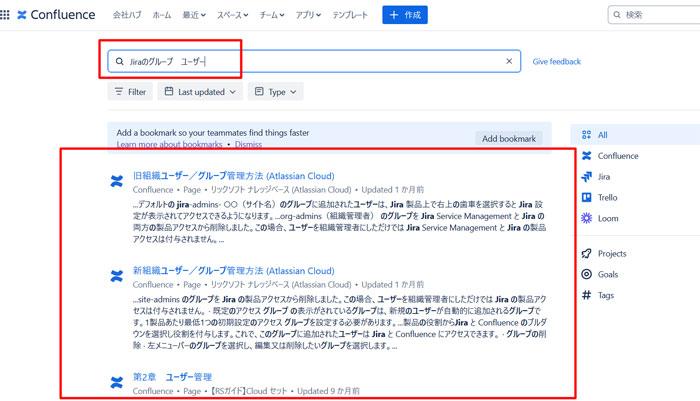
Task: Expand the チーム dropdown menu
Action: 272,15
